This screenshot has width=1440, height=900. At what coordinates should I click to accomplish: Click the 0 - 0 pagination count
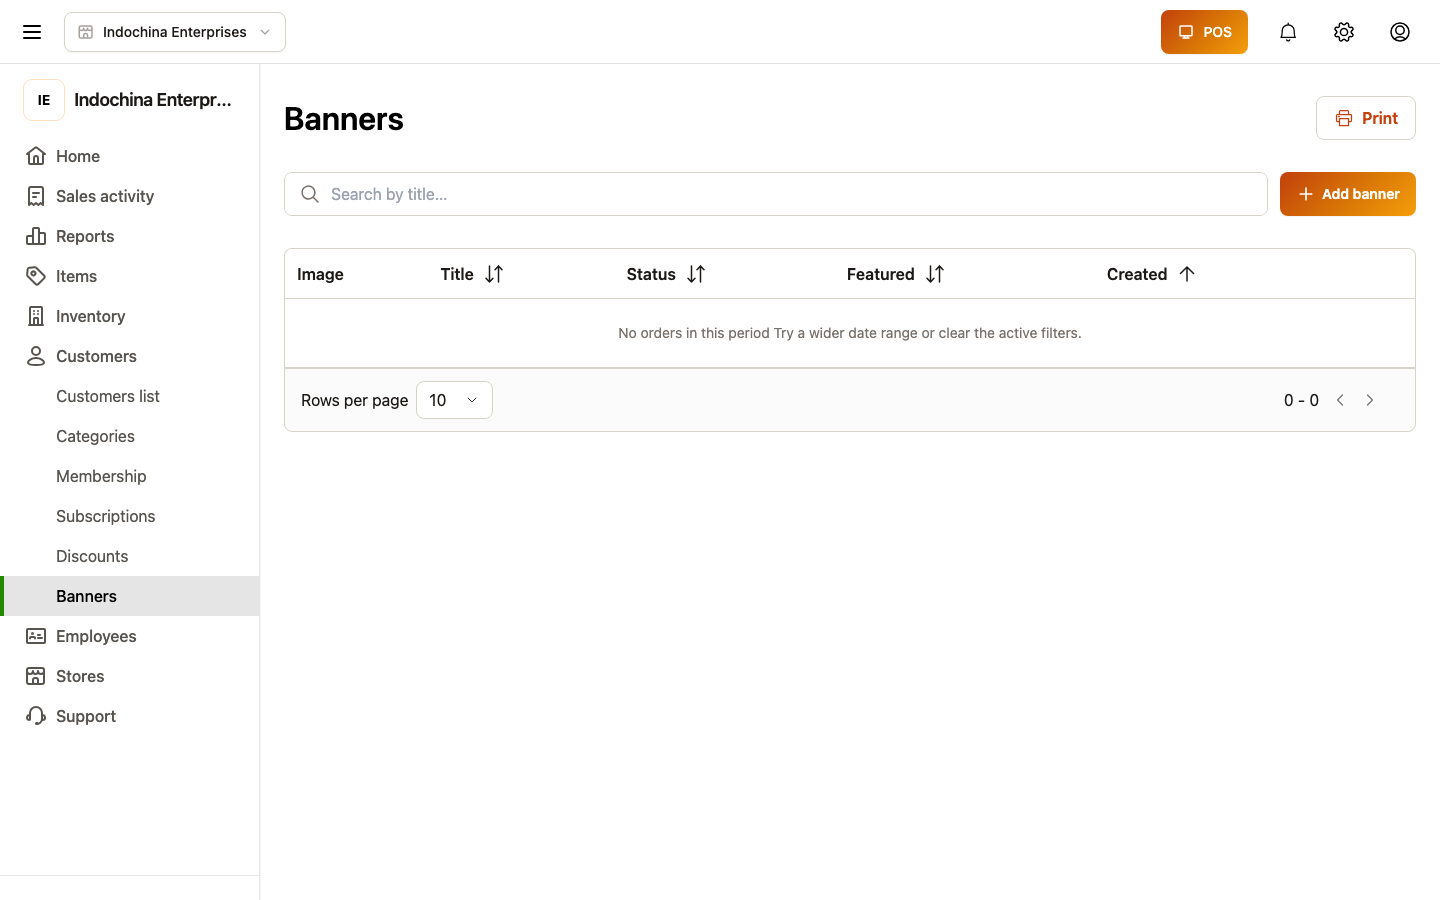(1301, 400)
